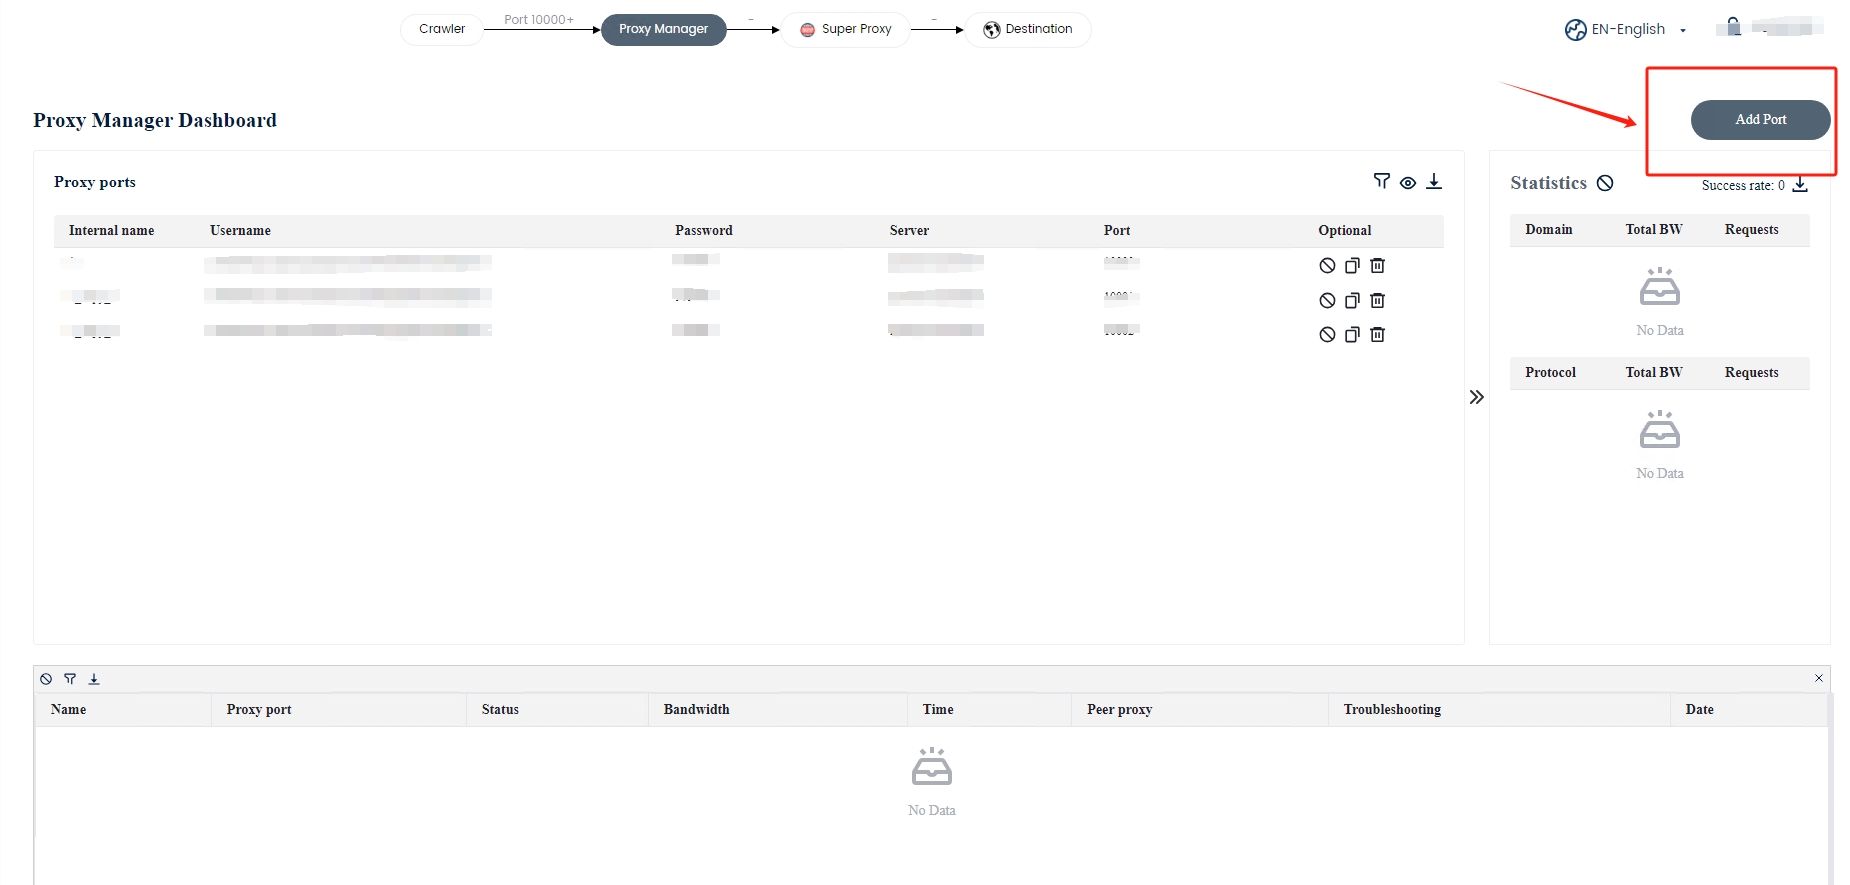
Task: Download the Proxy ports list
Action: pyautogui.click(x=1433, y=181)
